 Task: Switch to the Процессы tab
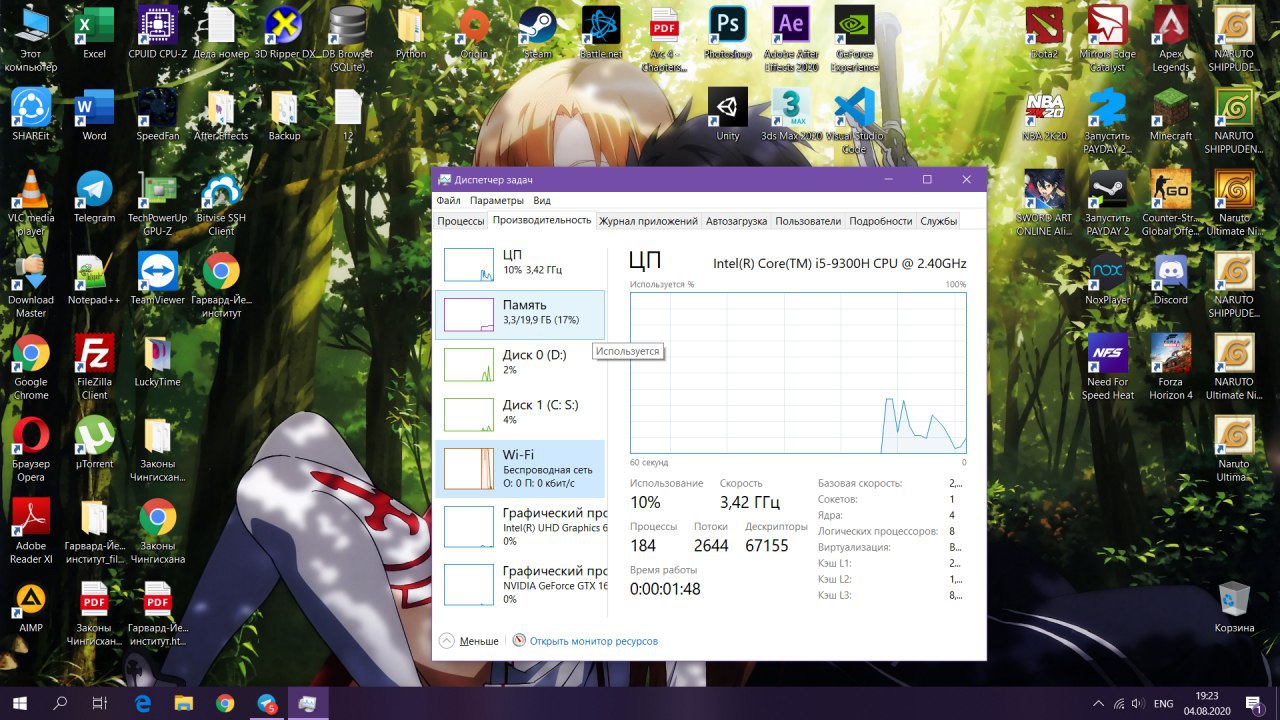tap(461, 221)
